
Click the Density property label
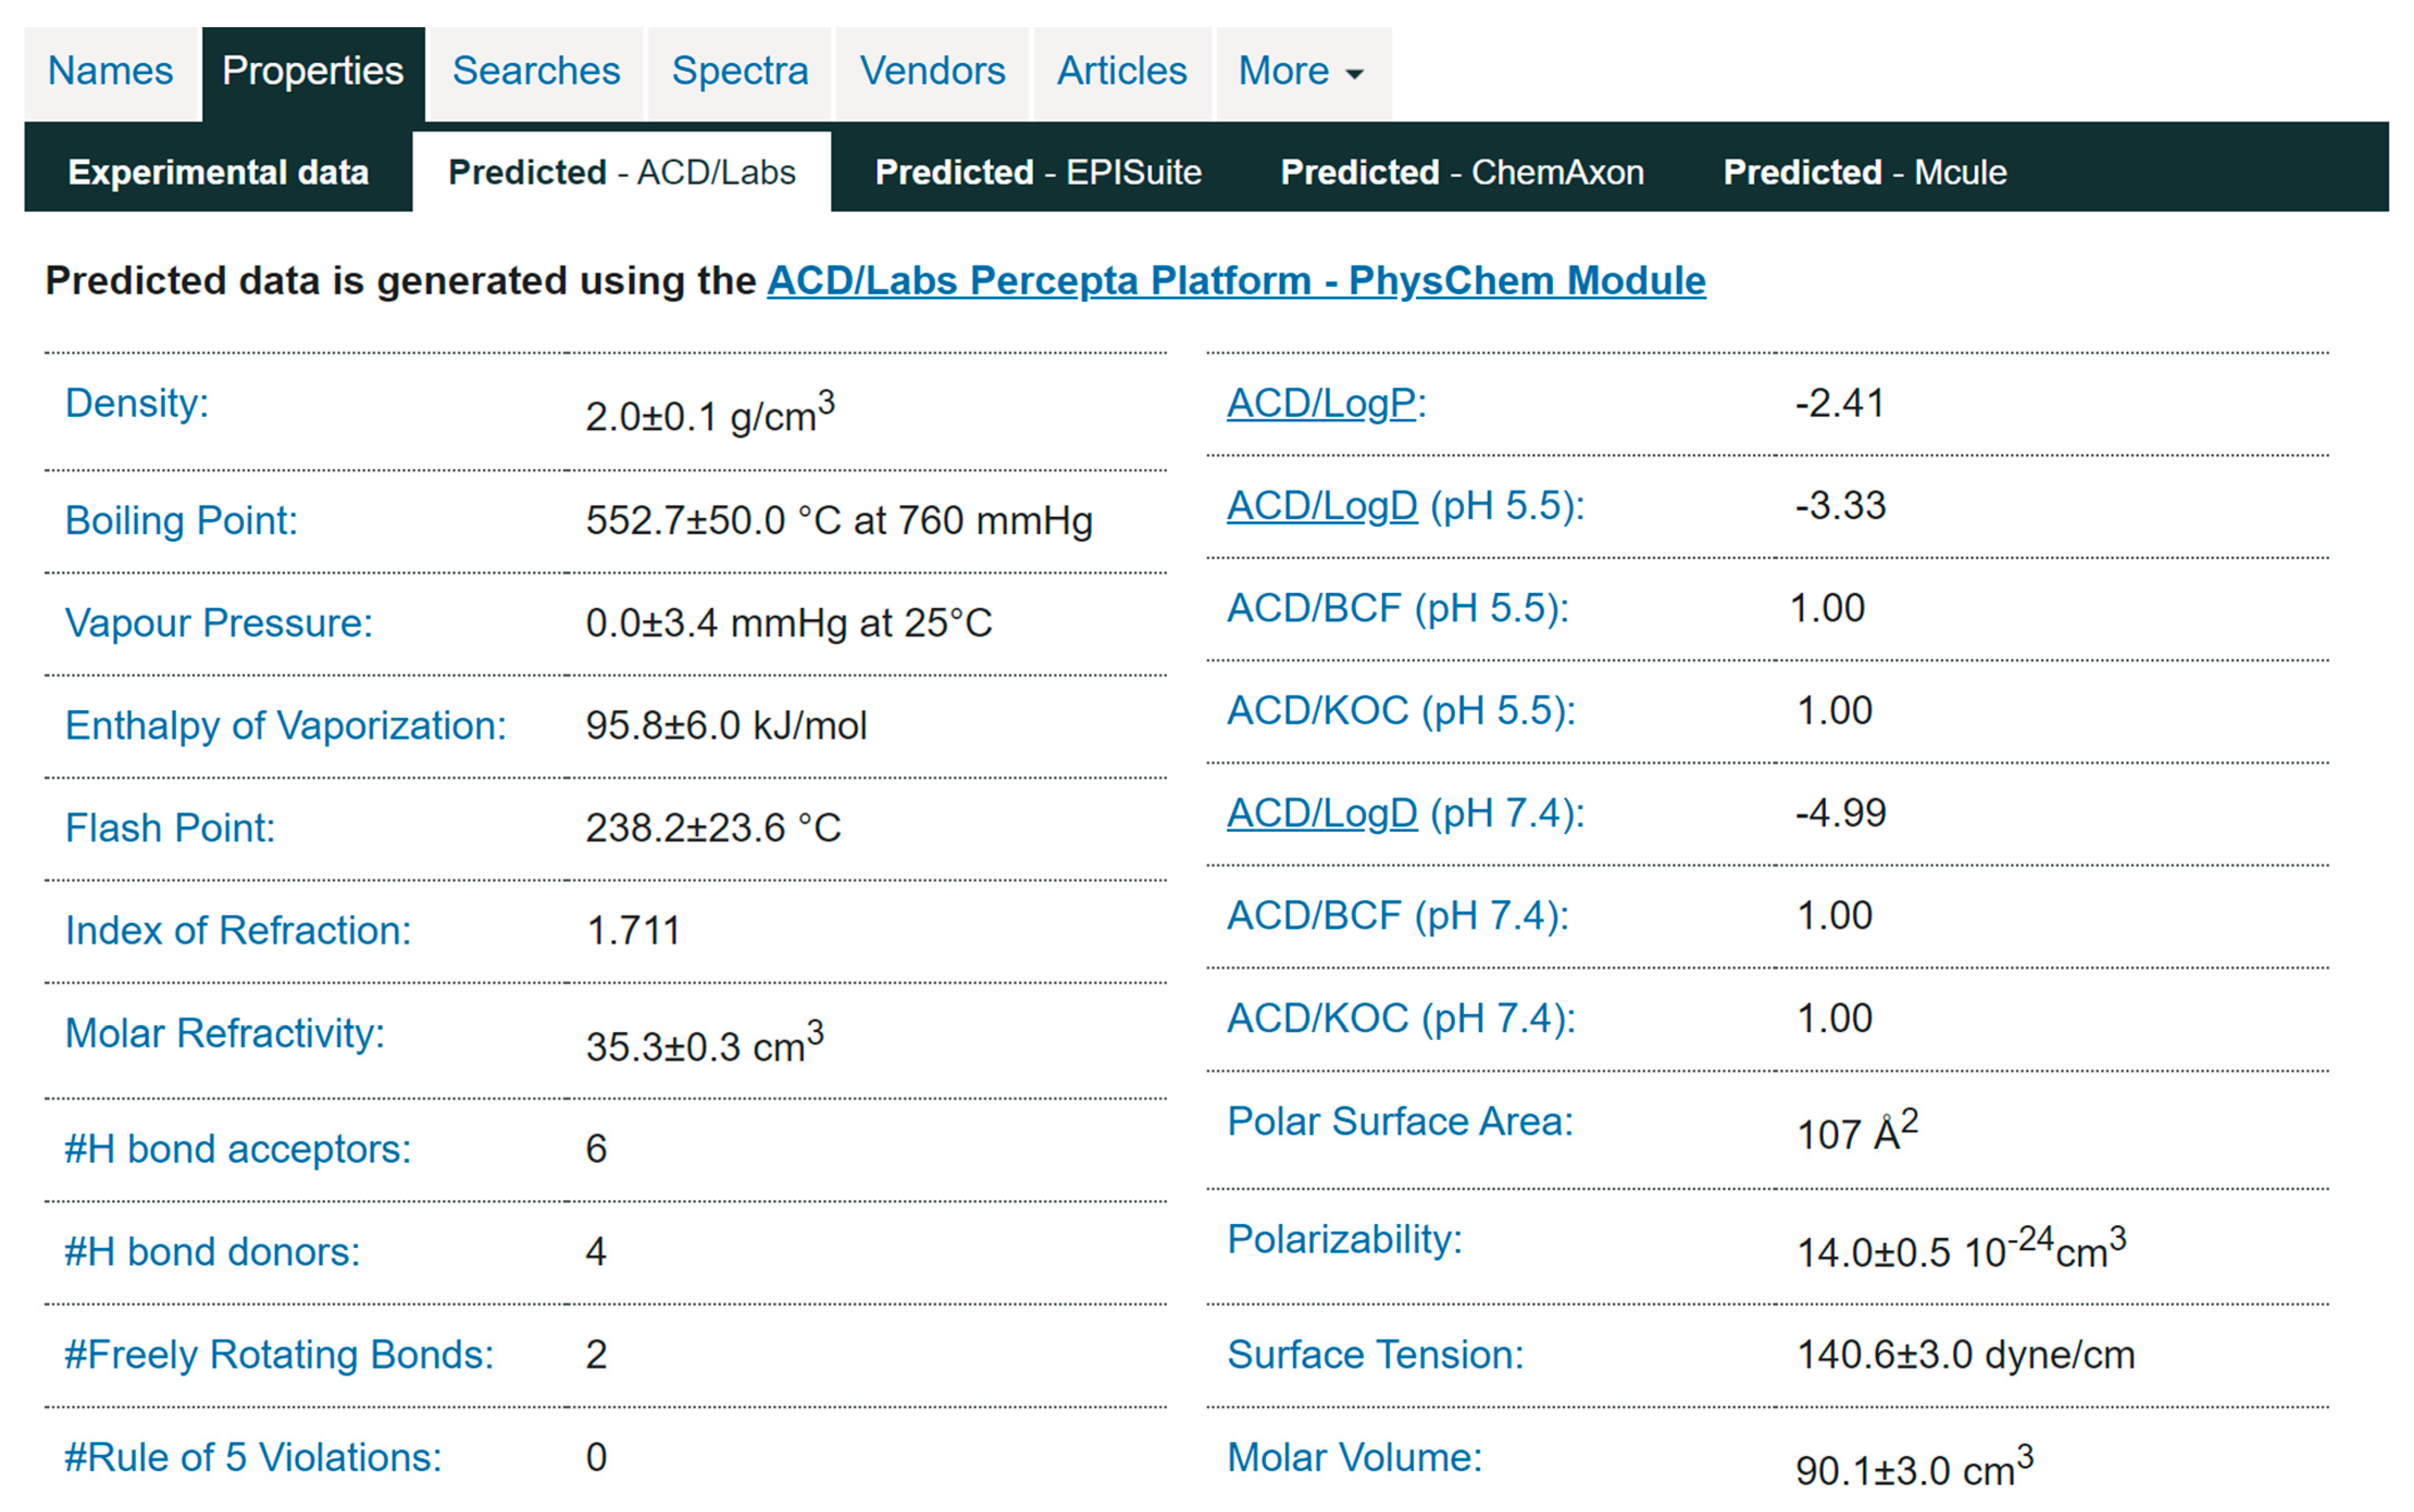(x=137, y=403)
